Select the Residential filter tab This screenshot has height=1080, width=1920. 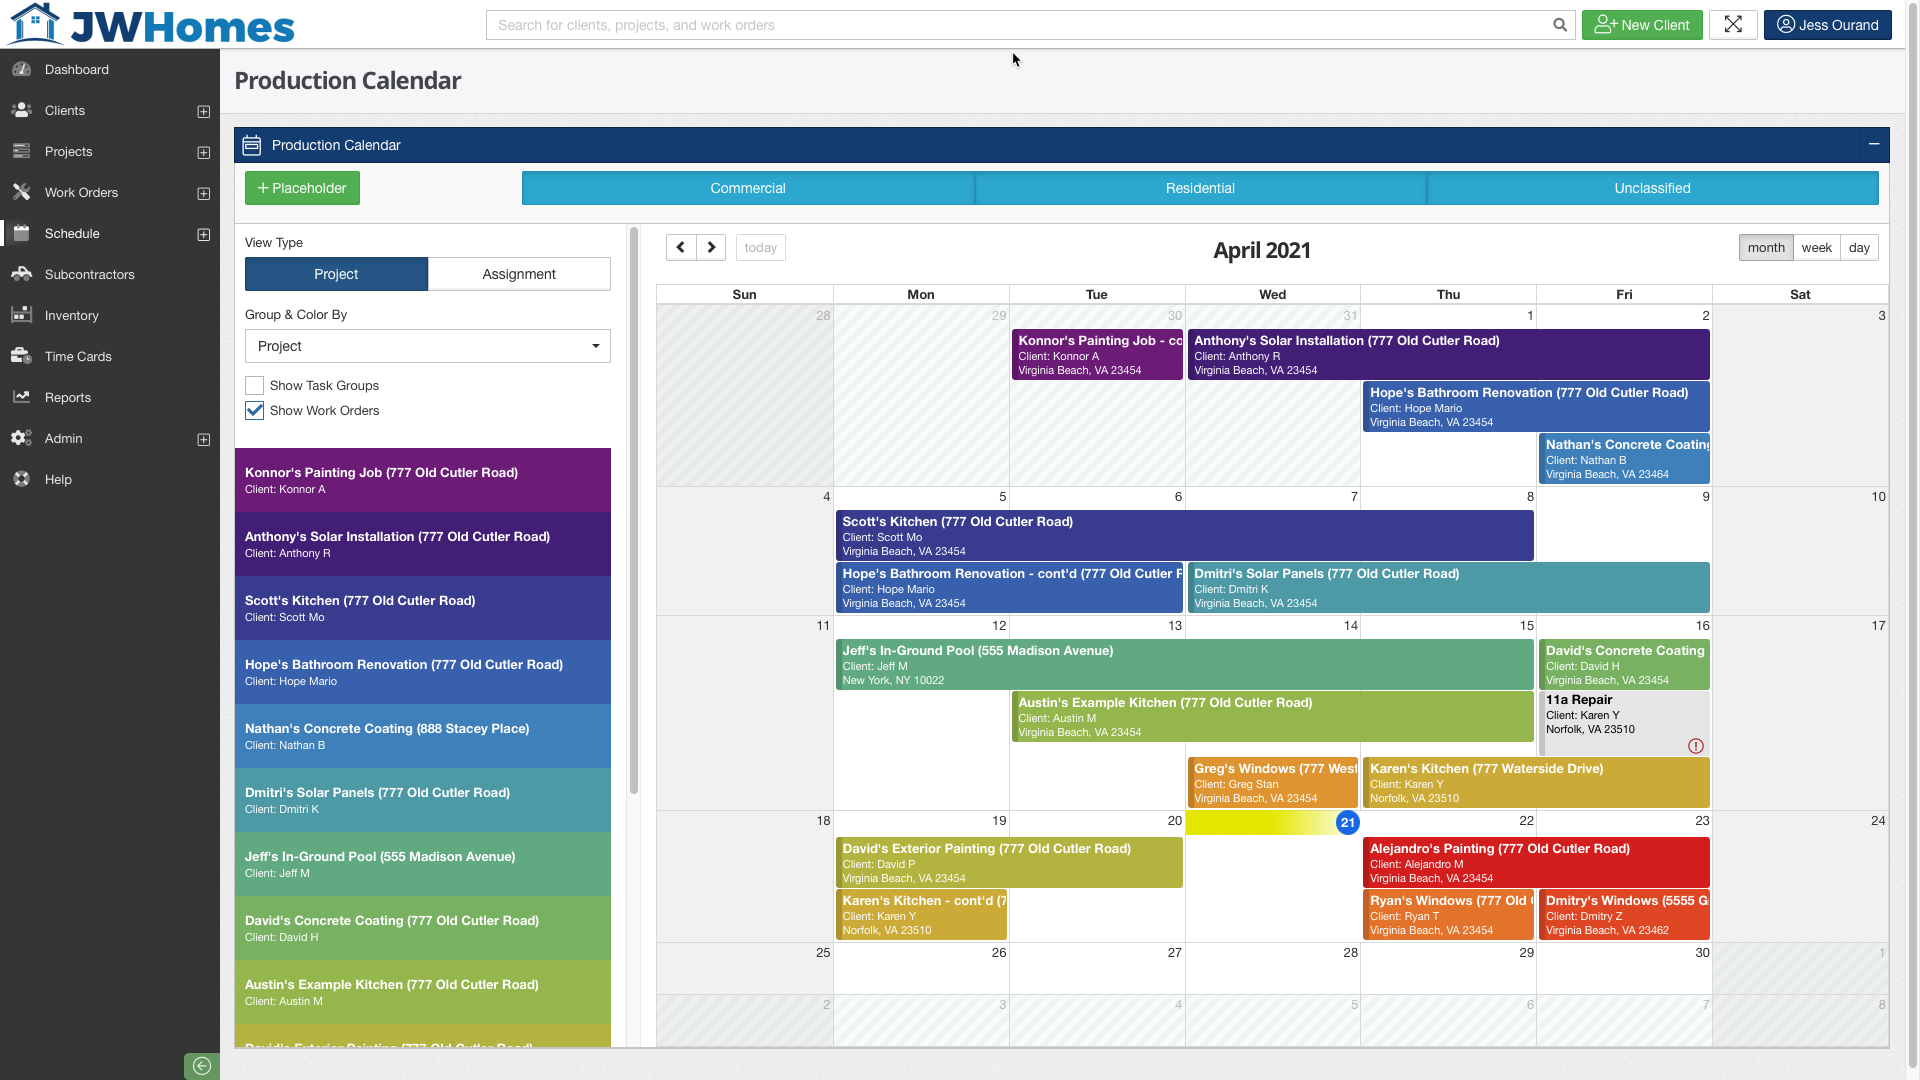point(1199,188)
